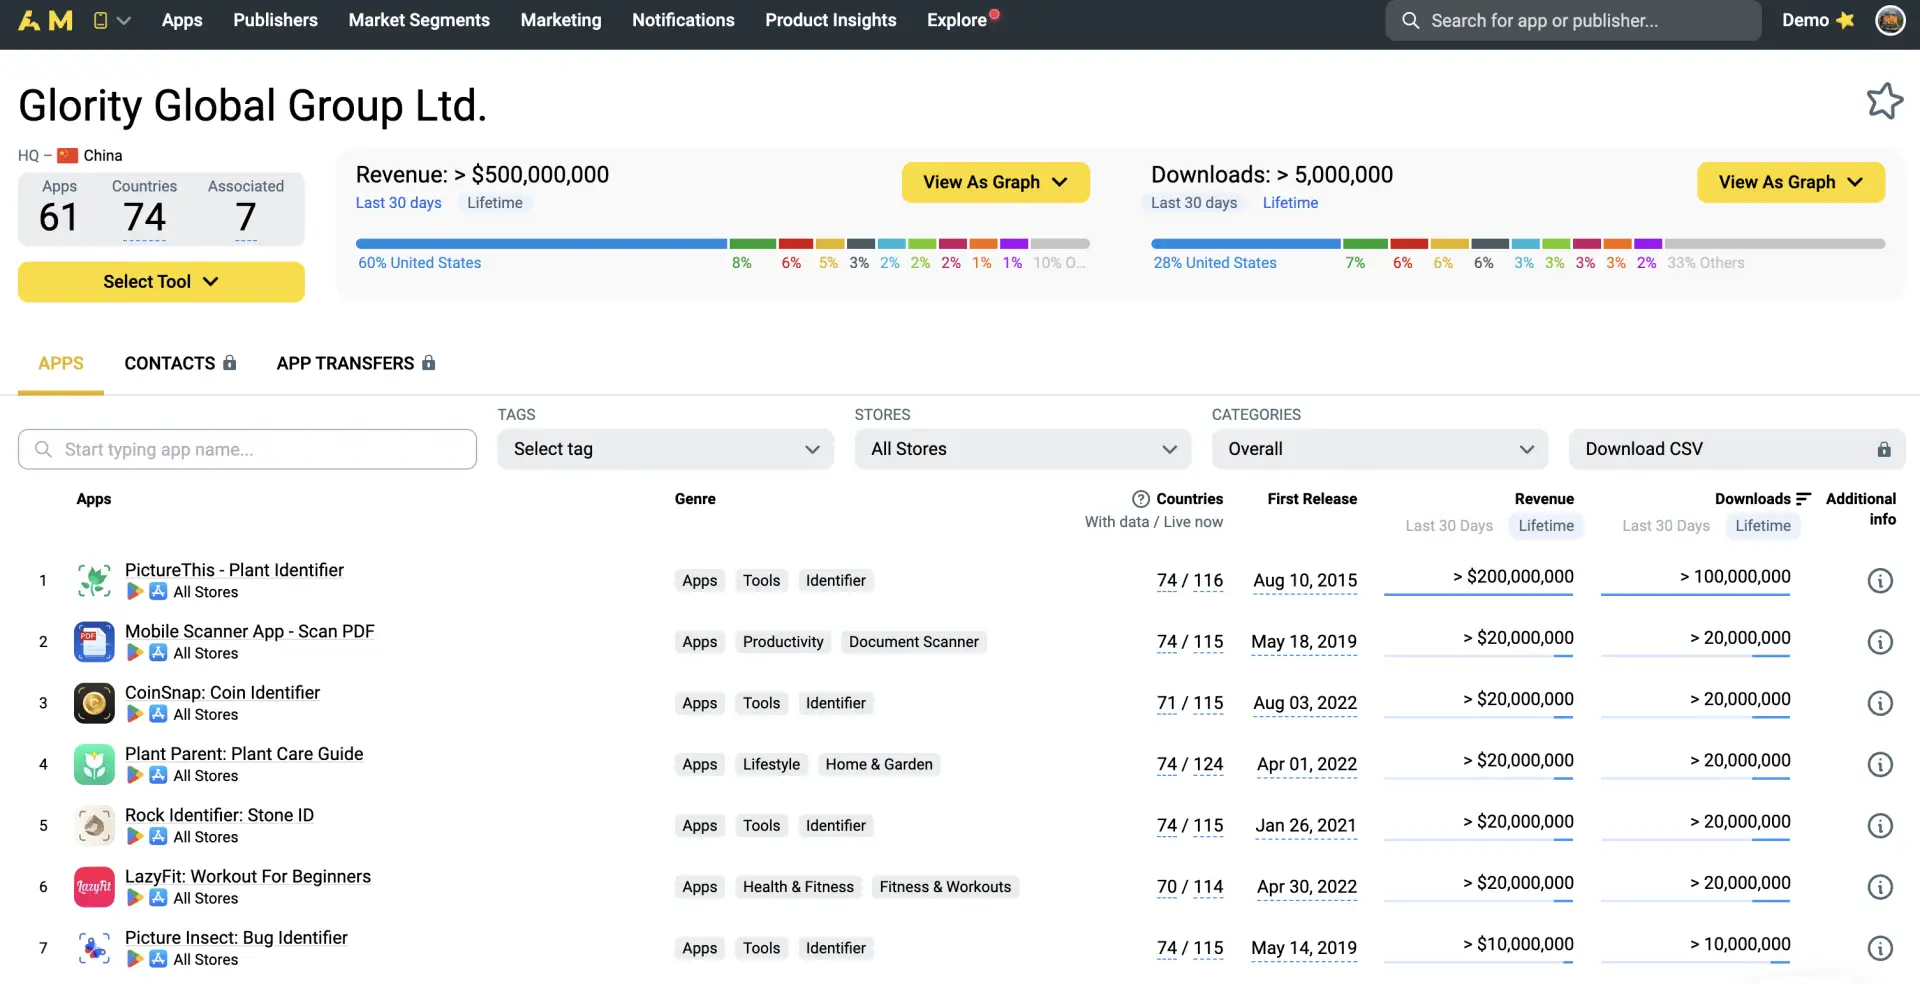Expand the Select Tool dropdown
1920x984 pixels.
click(161, 282)
